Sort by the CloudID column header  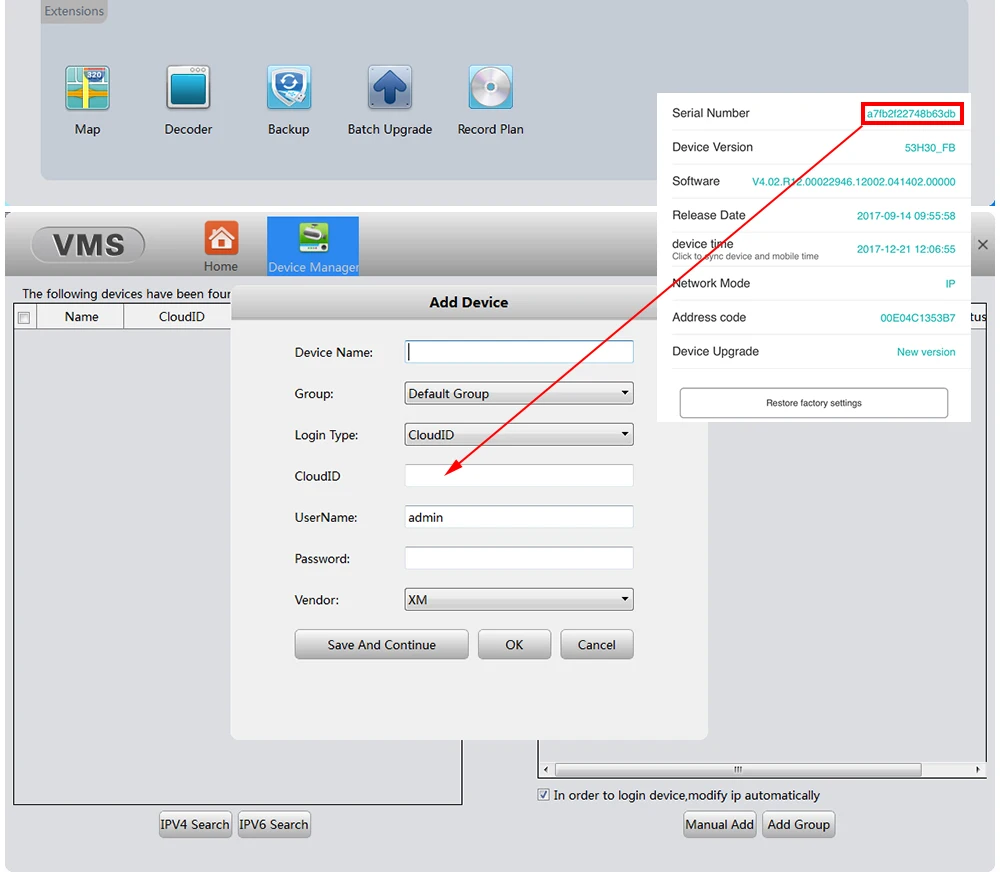pos(181,317)
